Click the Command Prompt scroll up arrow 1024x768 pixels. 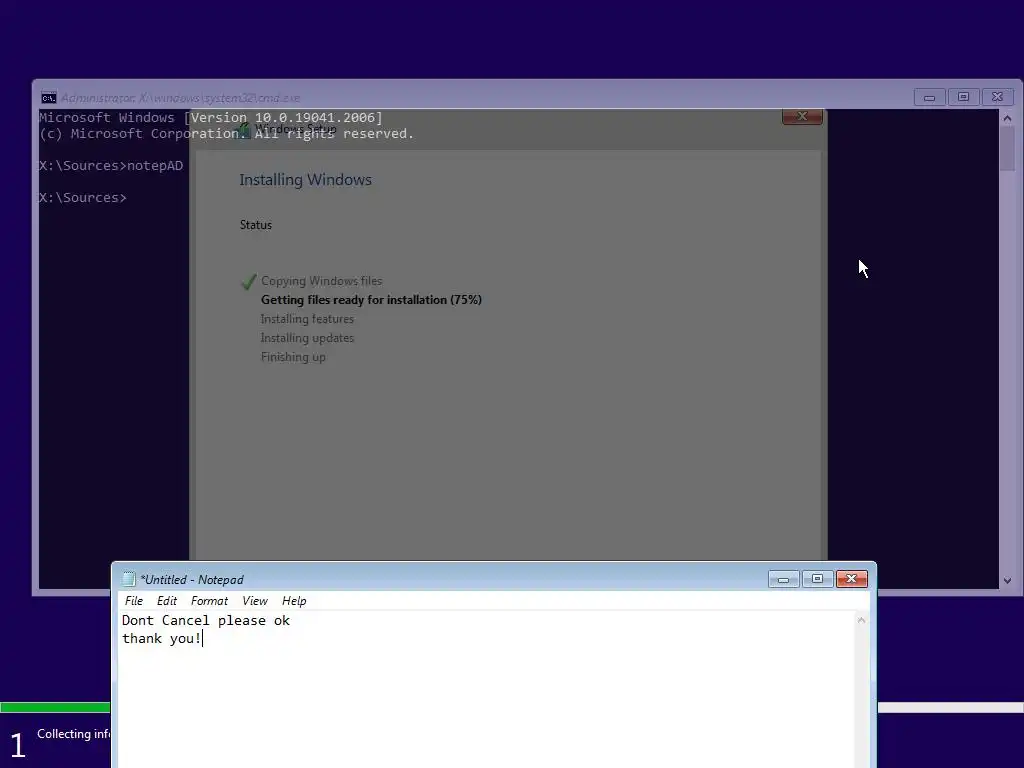tap(1007, 118)
